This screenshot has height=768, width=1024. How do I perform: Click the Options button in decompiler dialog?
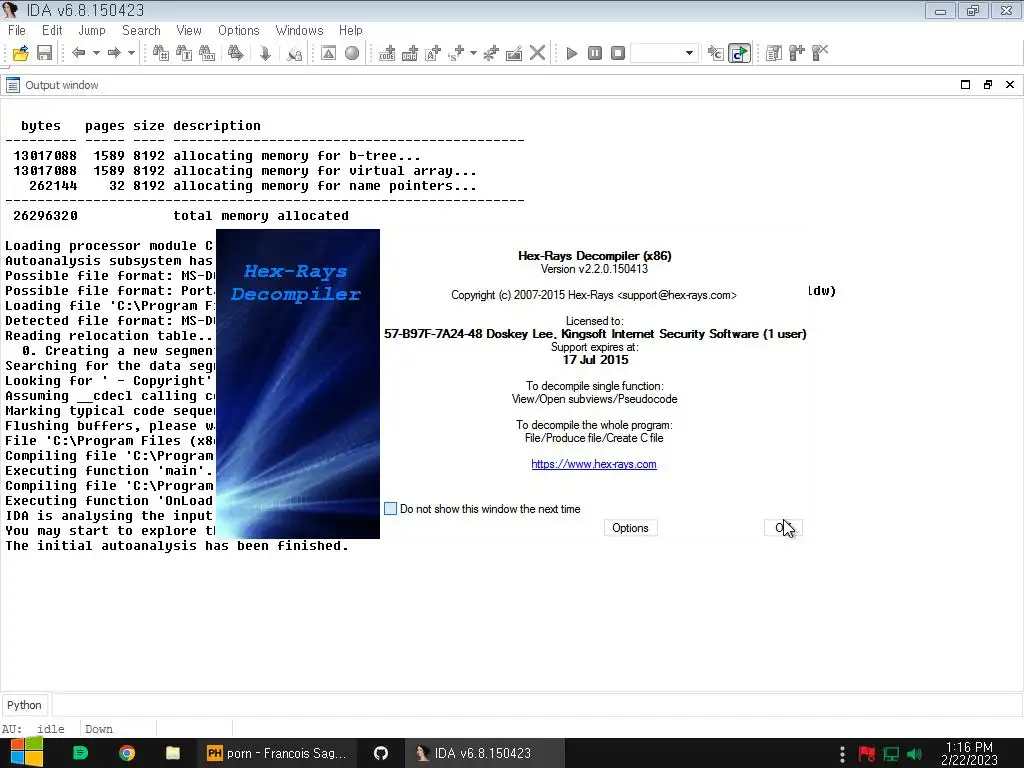click(x=630, y=528)
